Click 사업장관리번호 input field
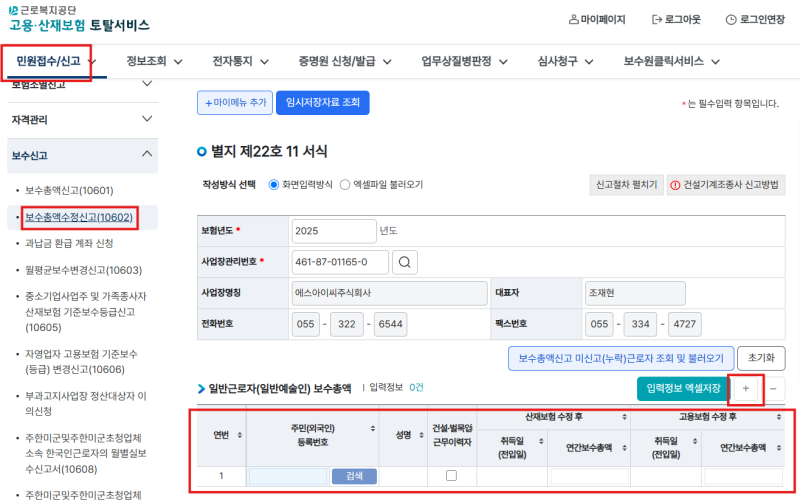This screenshot has width=800, height=502. [x=340, y=262]
